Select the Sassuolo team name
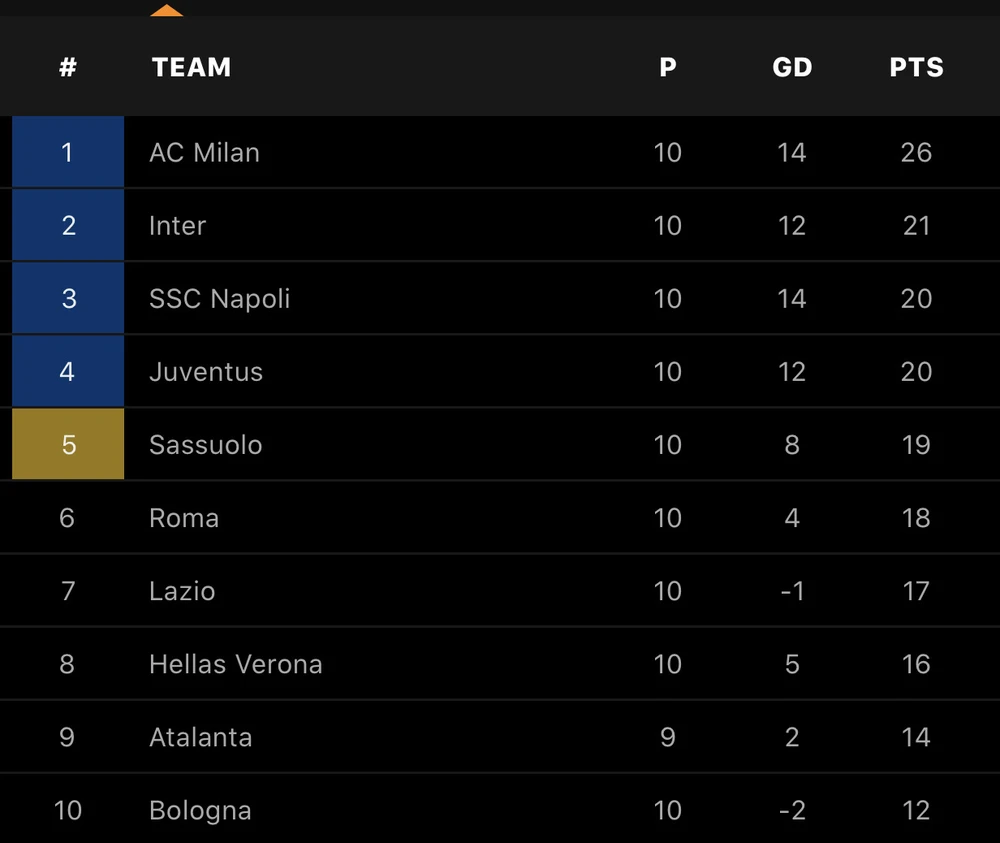 pyautogui.click(x=205, y=444)
